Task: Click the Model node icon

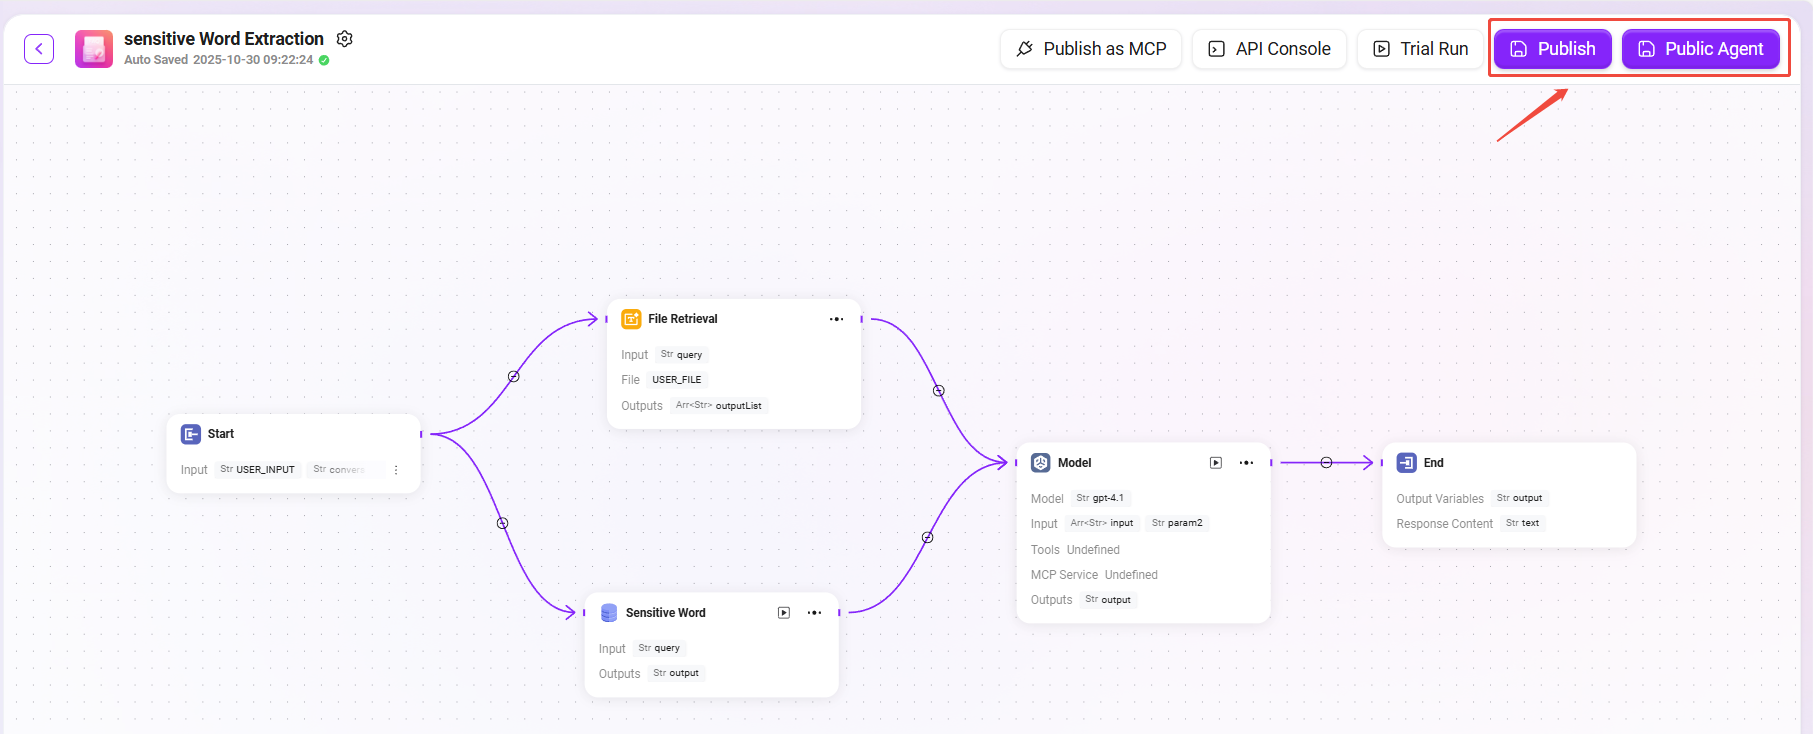Action: pos(1041,463)
